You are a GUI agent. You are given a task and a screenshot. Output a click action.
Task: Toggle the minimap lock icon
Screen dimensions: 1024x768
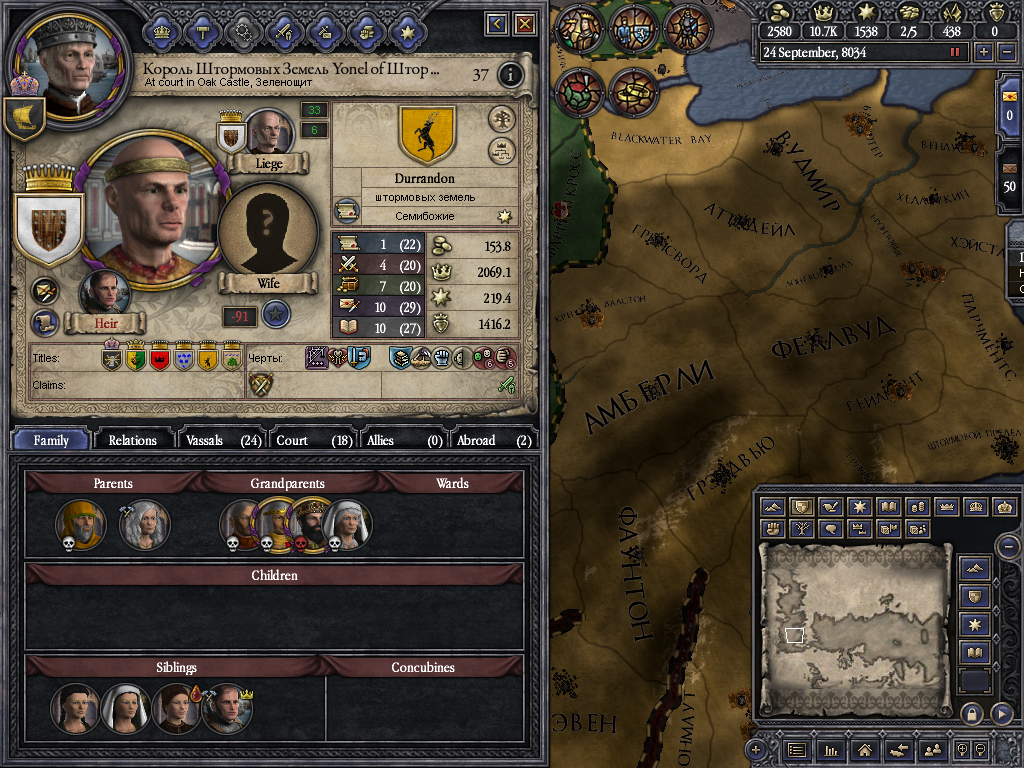[971, 714]
